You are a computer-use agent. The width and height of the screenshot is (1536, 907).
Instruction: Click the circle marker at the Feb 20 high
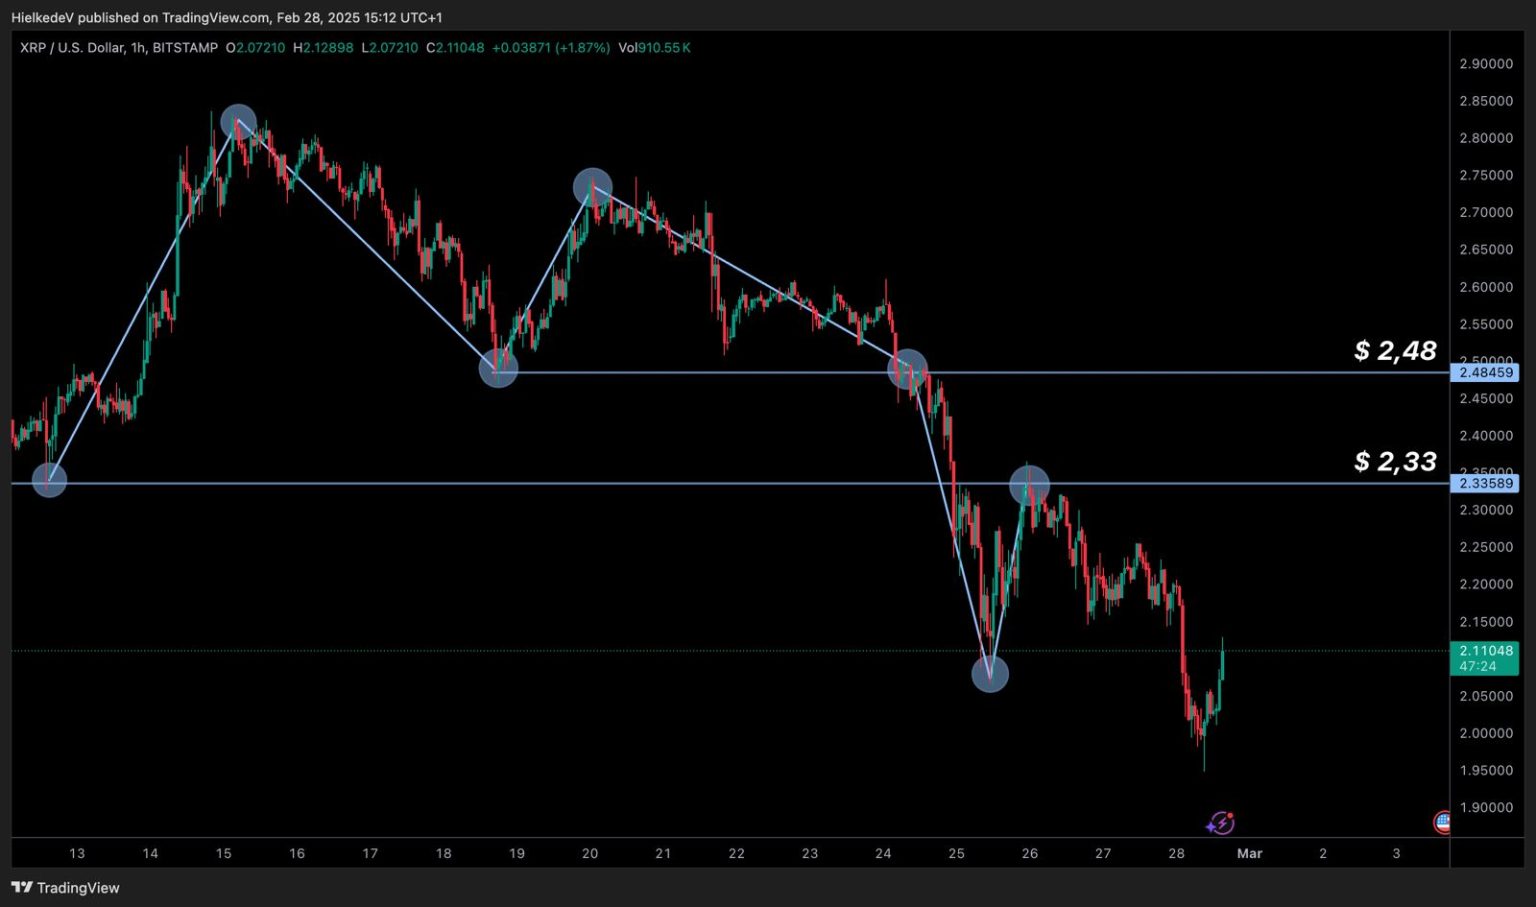coord(592,187)
